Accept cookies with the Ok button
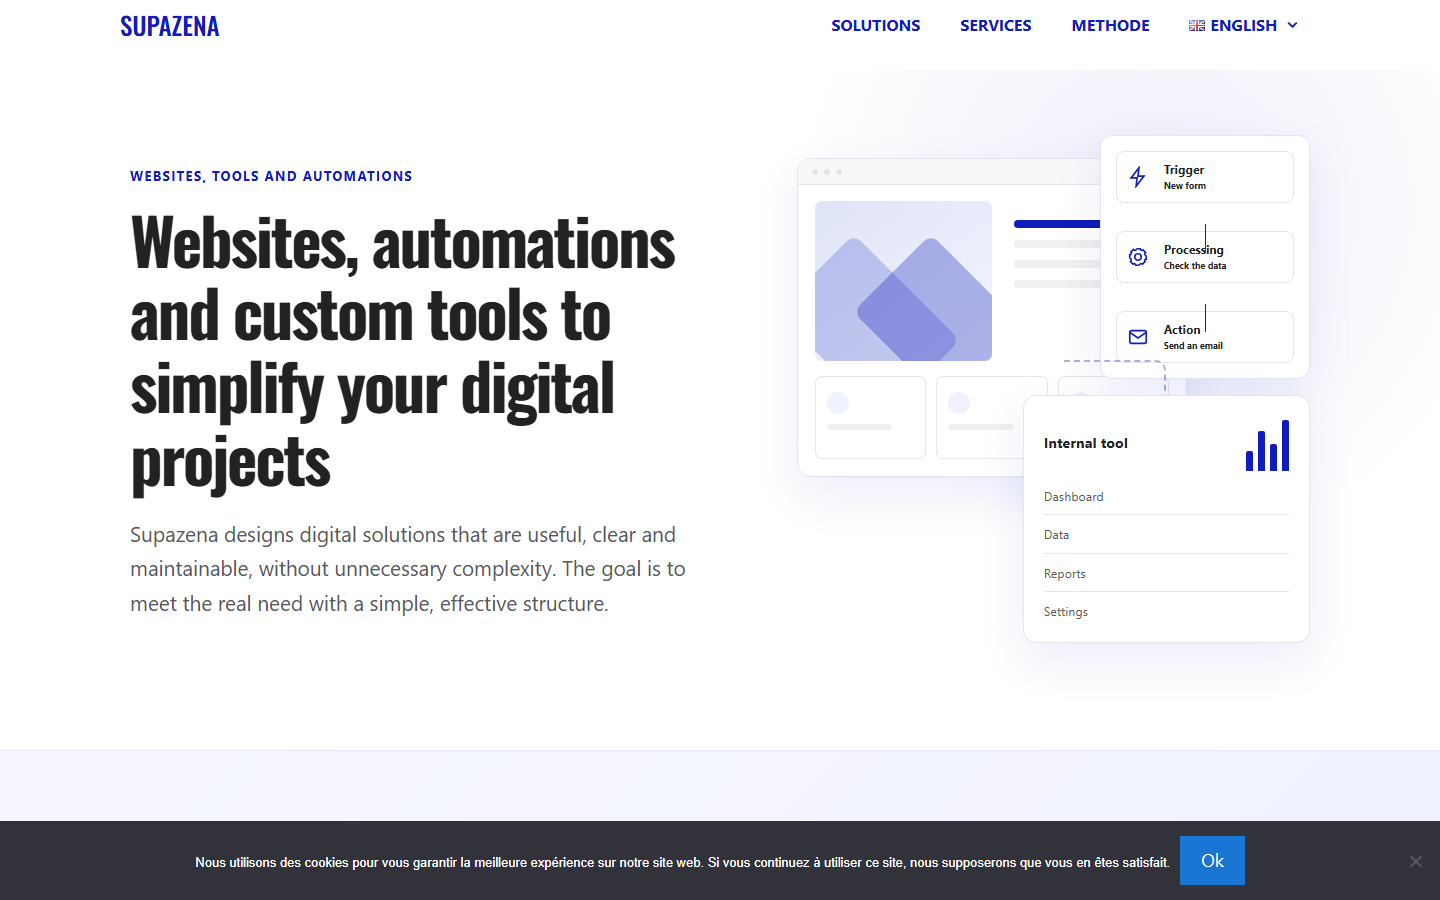This screenshot has height=900, width=1440. [1212, 860]
